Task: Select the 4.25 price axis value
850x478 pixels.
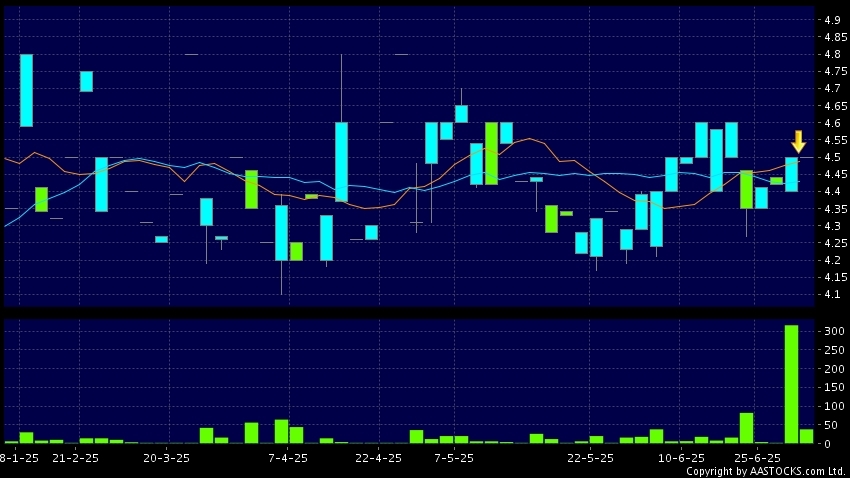Action: click(x=835, y=243)
